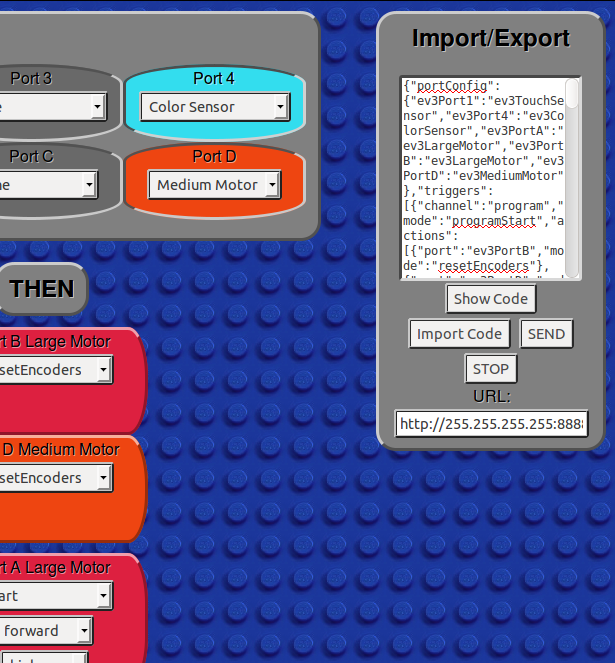
Task: Click the A Large Motor action title
Action: [55, 568]
